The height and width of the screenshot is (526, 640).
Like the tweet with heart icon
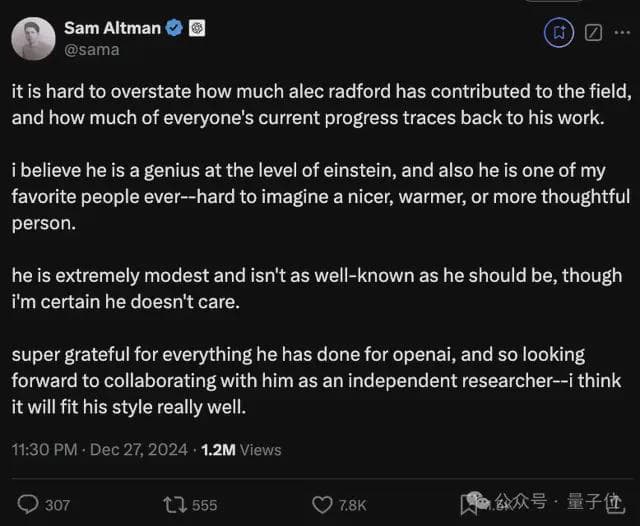tap(322, 504)
